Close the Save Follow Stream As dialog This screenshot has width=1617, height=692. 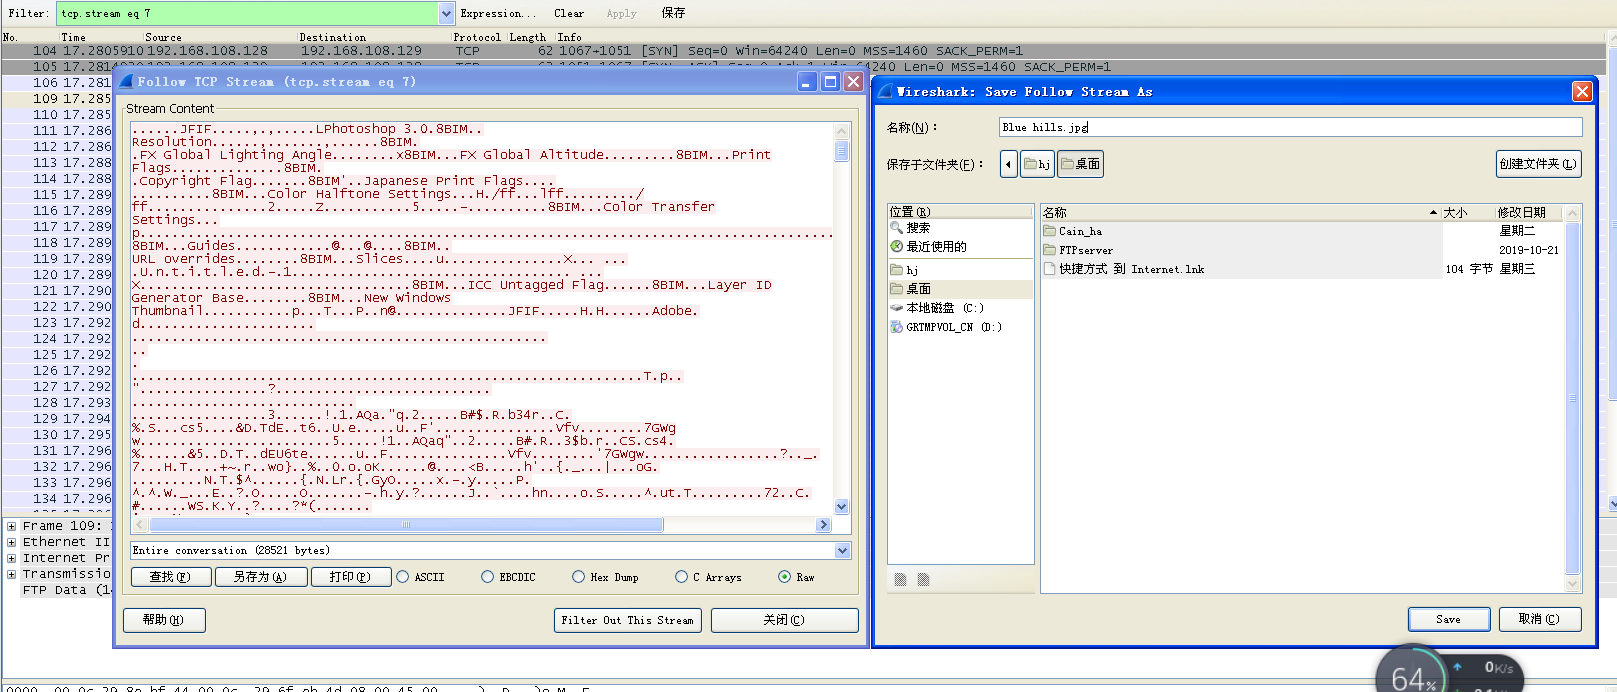click(1582, 92)
